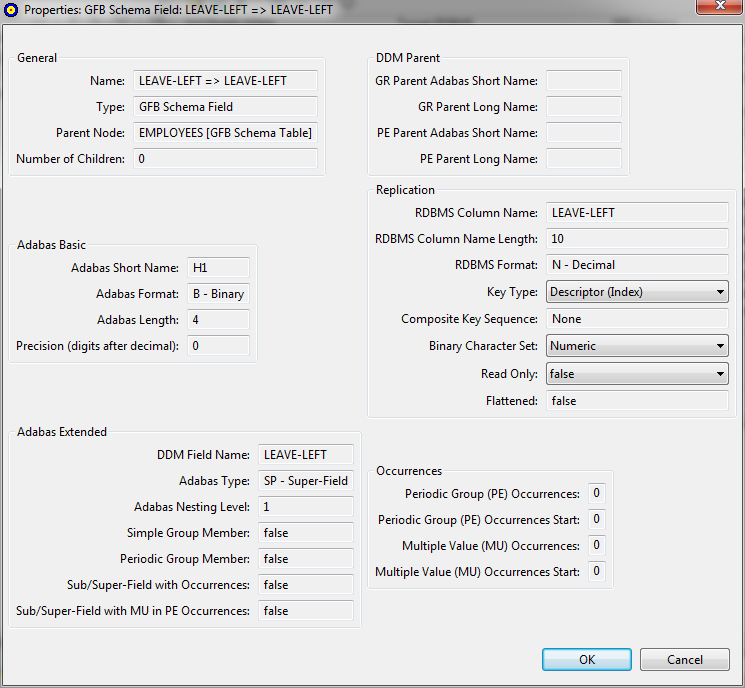The image size is (745, 688).
Task: Click the Cancel button
Action: pos(685,660)
